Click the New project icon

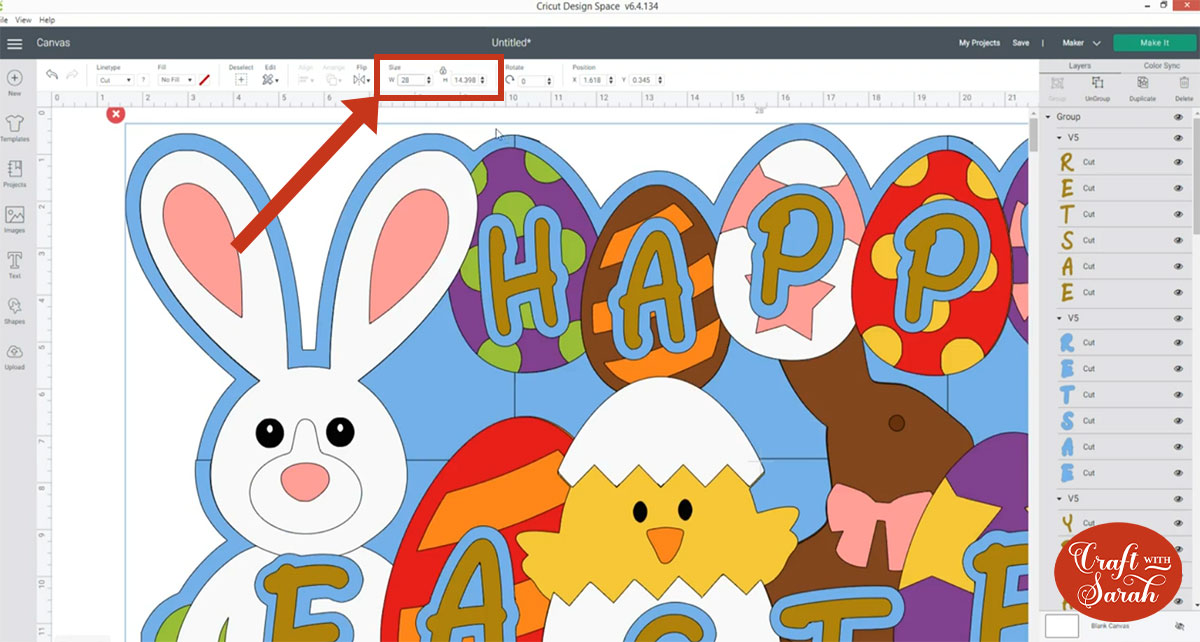click(14, 78)
